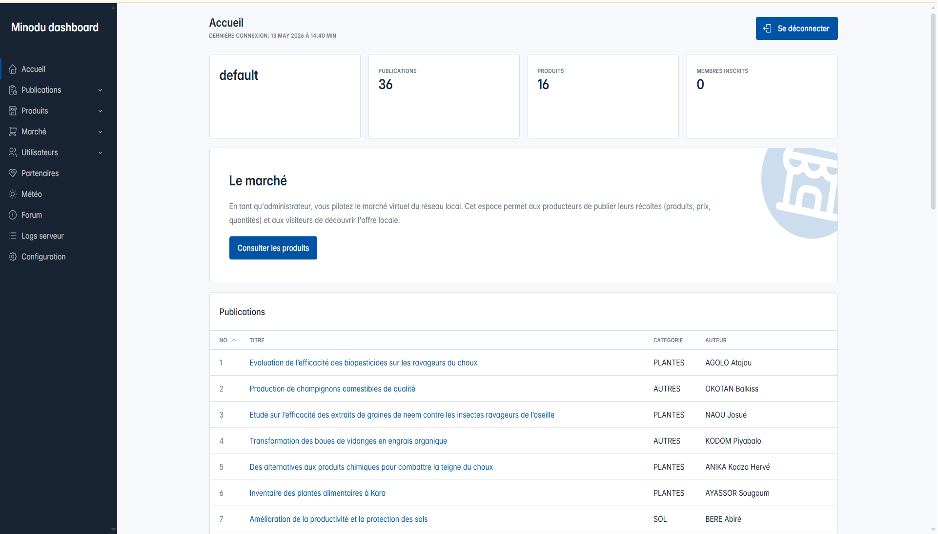Open Production de champignons comestibles link
Screen dimensions: 938x534
point(332,389)
